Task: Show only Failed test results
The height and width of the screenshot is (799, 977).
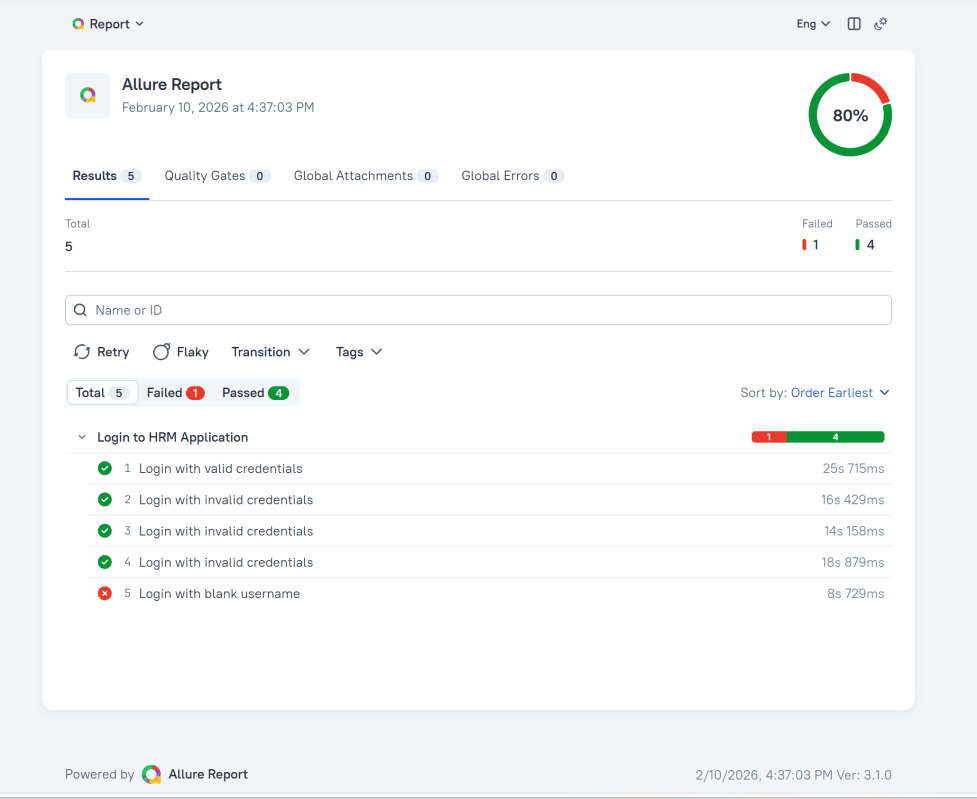Action: [x=175, y=393]
